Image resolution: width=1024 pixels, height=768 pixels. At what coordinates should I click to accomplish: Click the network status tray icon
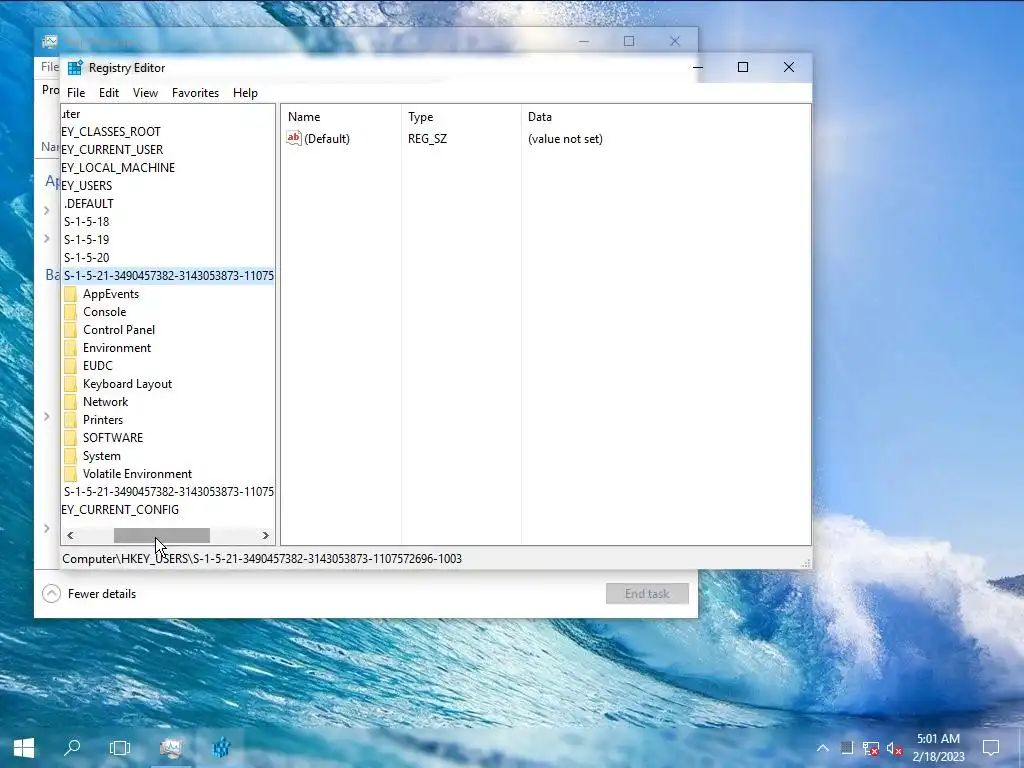(x=871, y=748)
